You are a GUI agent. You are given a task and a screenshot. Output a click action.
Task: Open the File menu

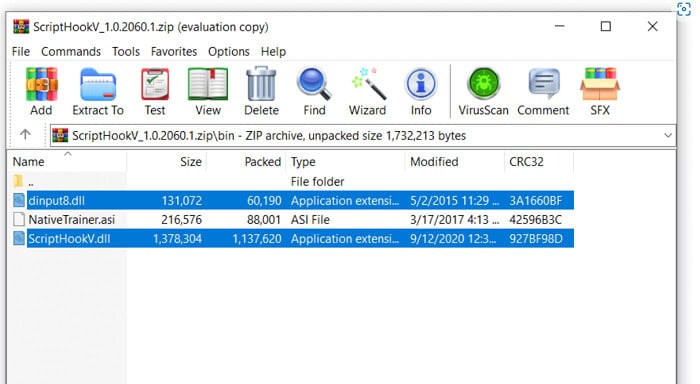coord(21,52)
